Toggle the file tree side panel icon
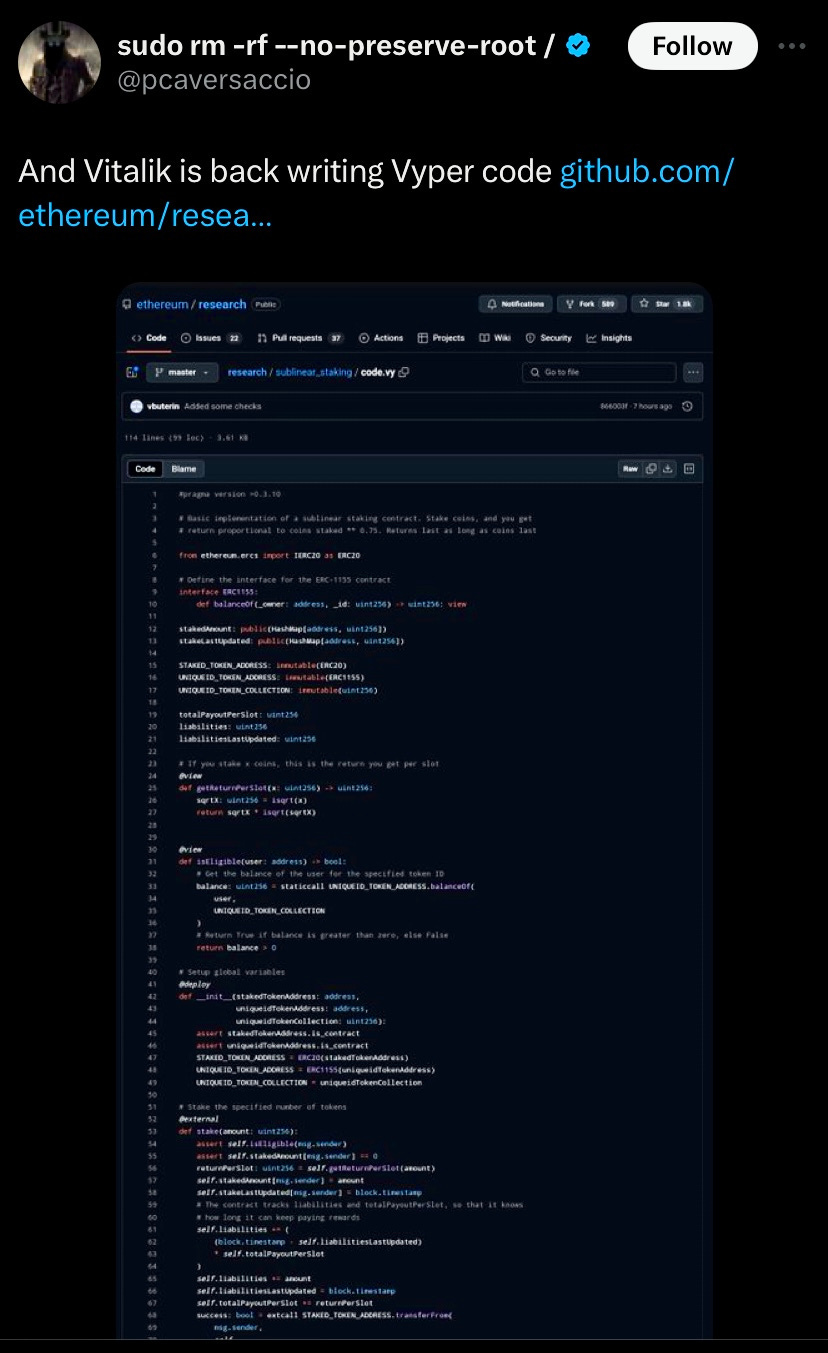Image resolution: width=828 pixels, height=1353 pixels. 131,372
